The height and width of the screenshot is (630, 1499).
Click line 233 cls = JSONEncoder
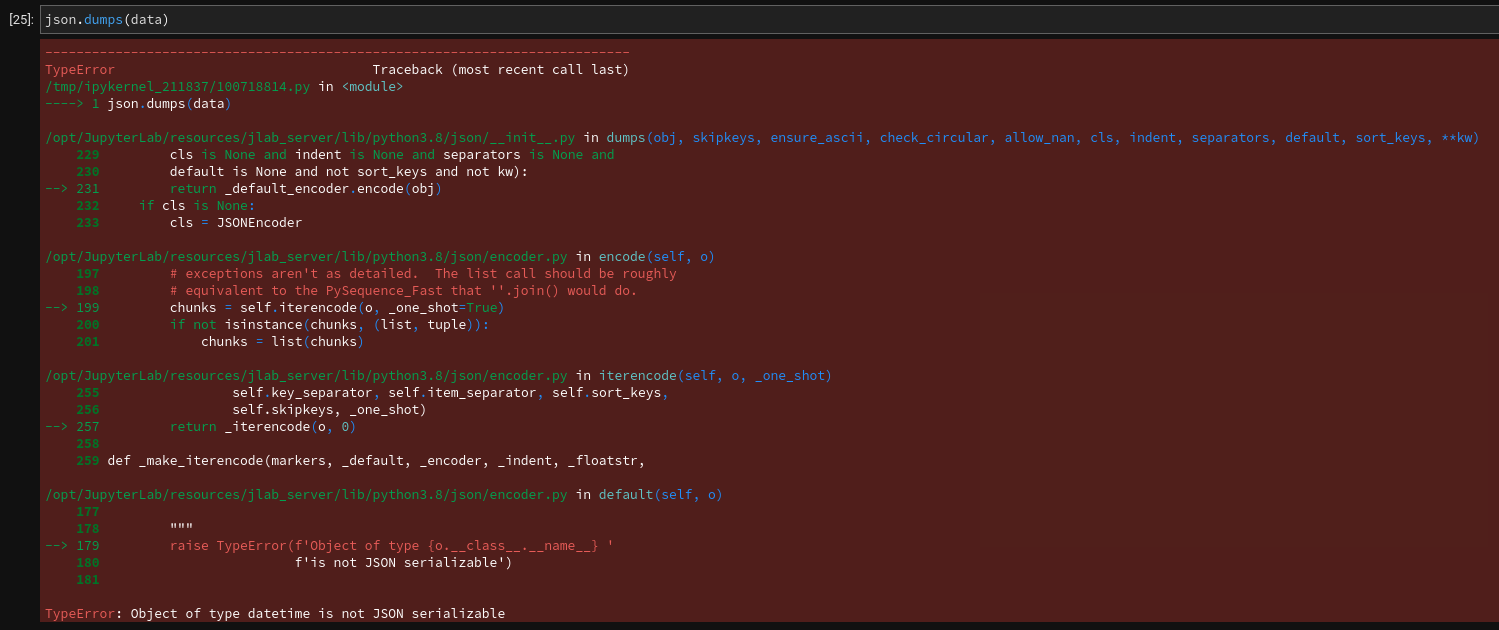(235, 223)
